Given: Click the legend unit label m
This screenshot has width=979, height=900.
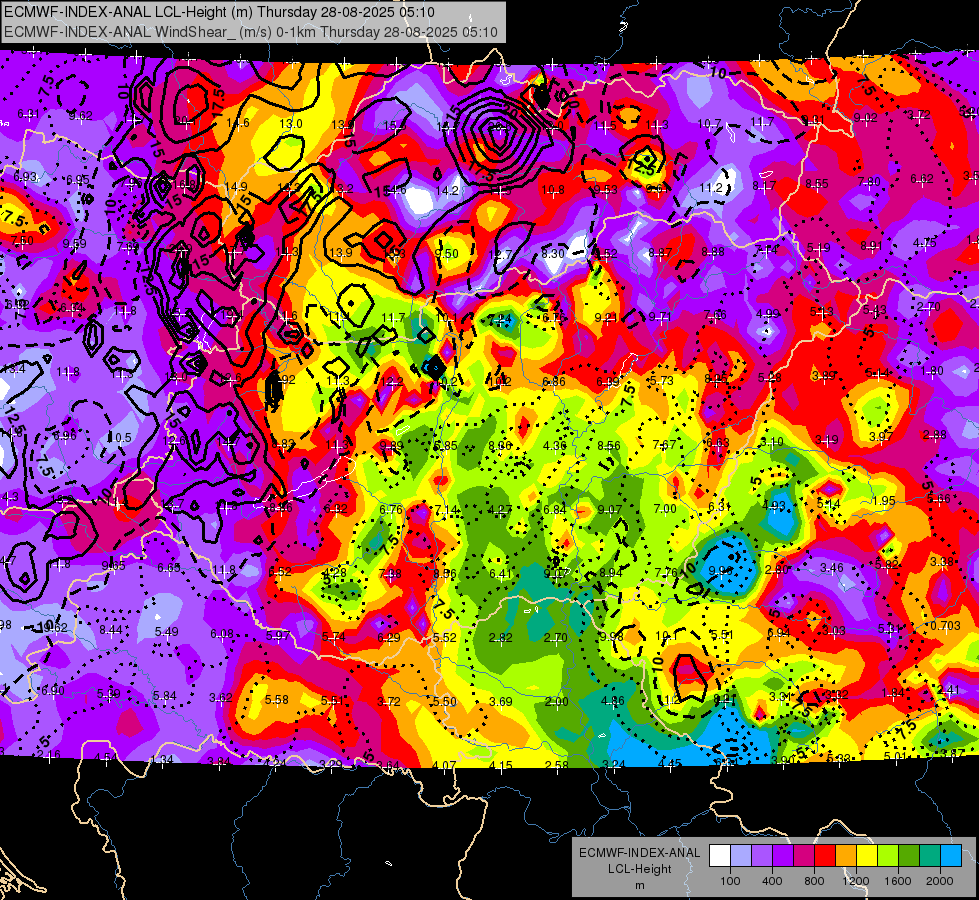Looking at the screenshot, I should (x=639, y=885).
